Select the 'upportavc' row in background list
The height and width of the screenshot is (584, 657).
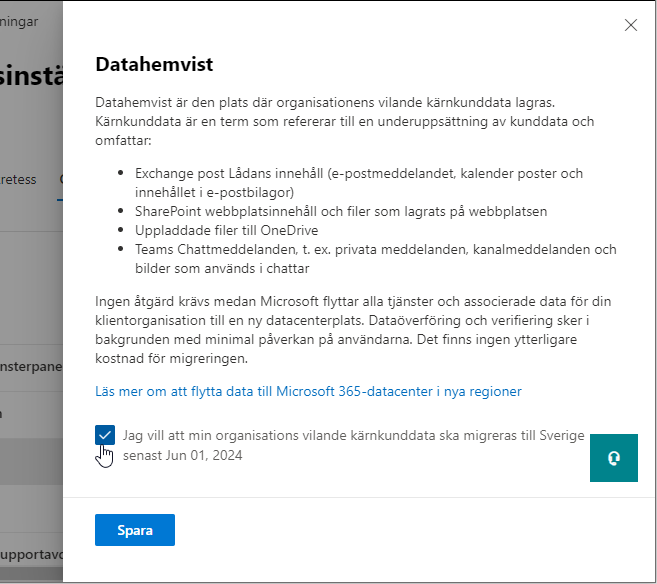coord(30,553)
